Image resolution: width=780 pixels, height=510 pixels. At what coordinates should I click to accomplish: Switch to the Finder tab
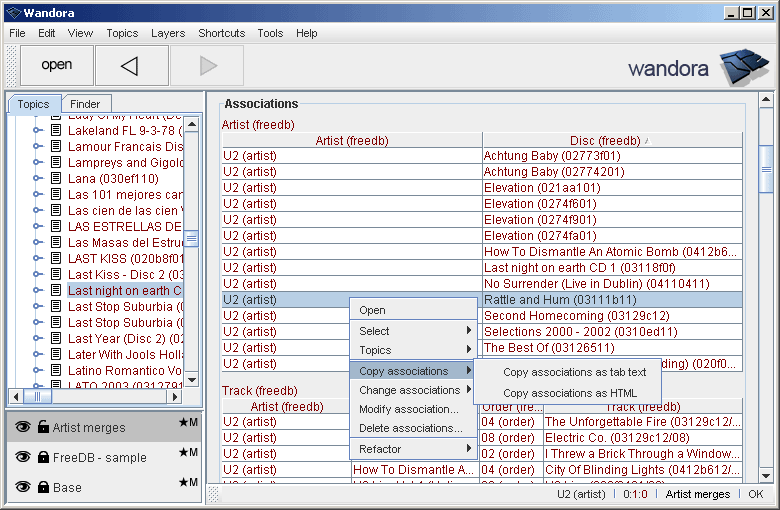coord(85,104)
